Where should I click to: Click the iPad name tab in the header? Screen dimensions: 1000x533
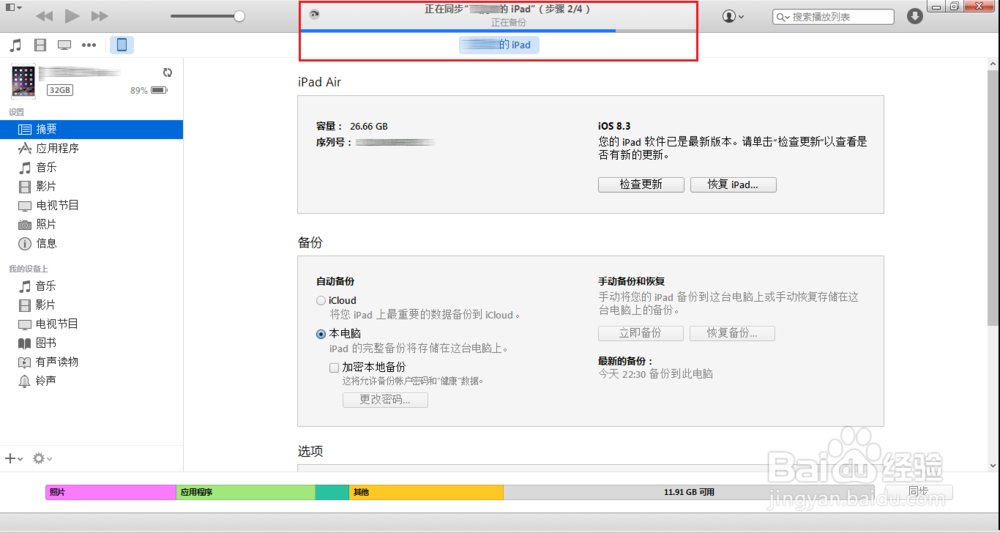pos(499,45)
